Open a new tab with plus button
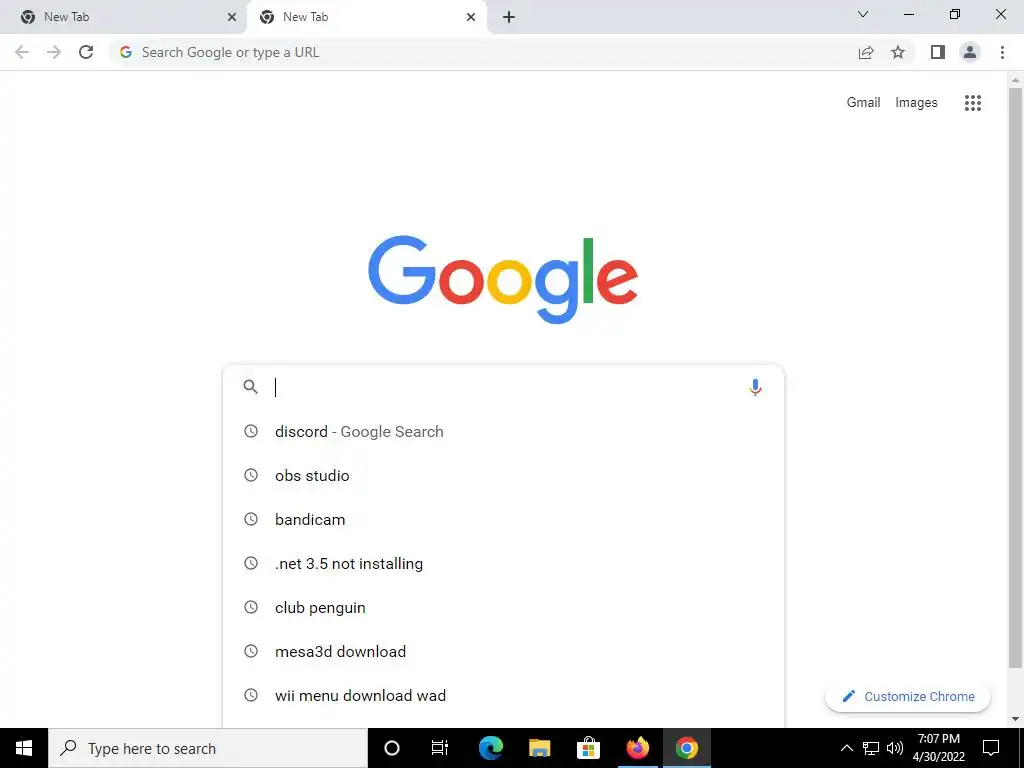 (x=509, y=18)
